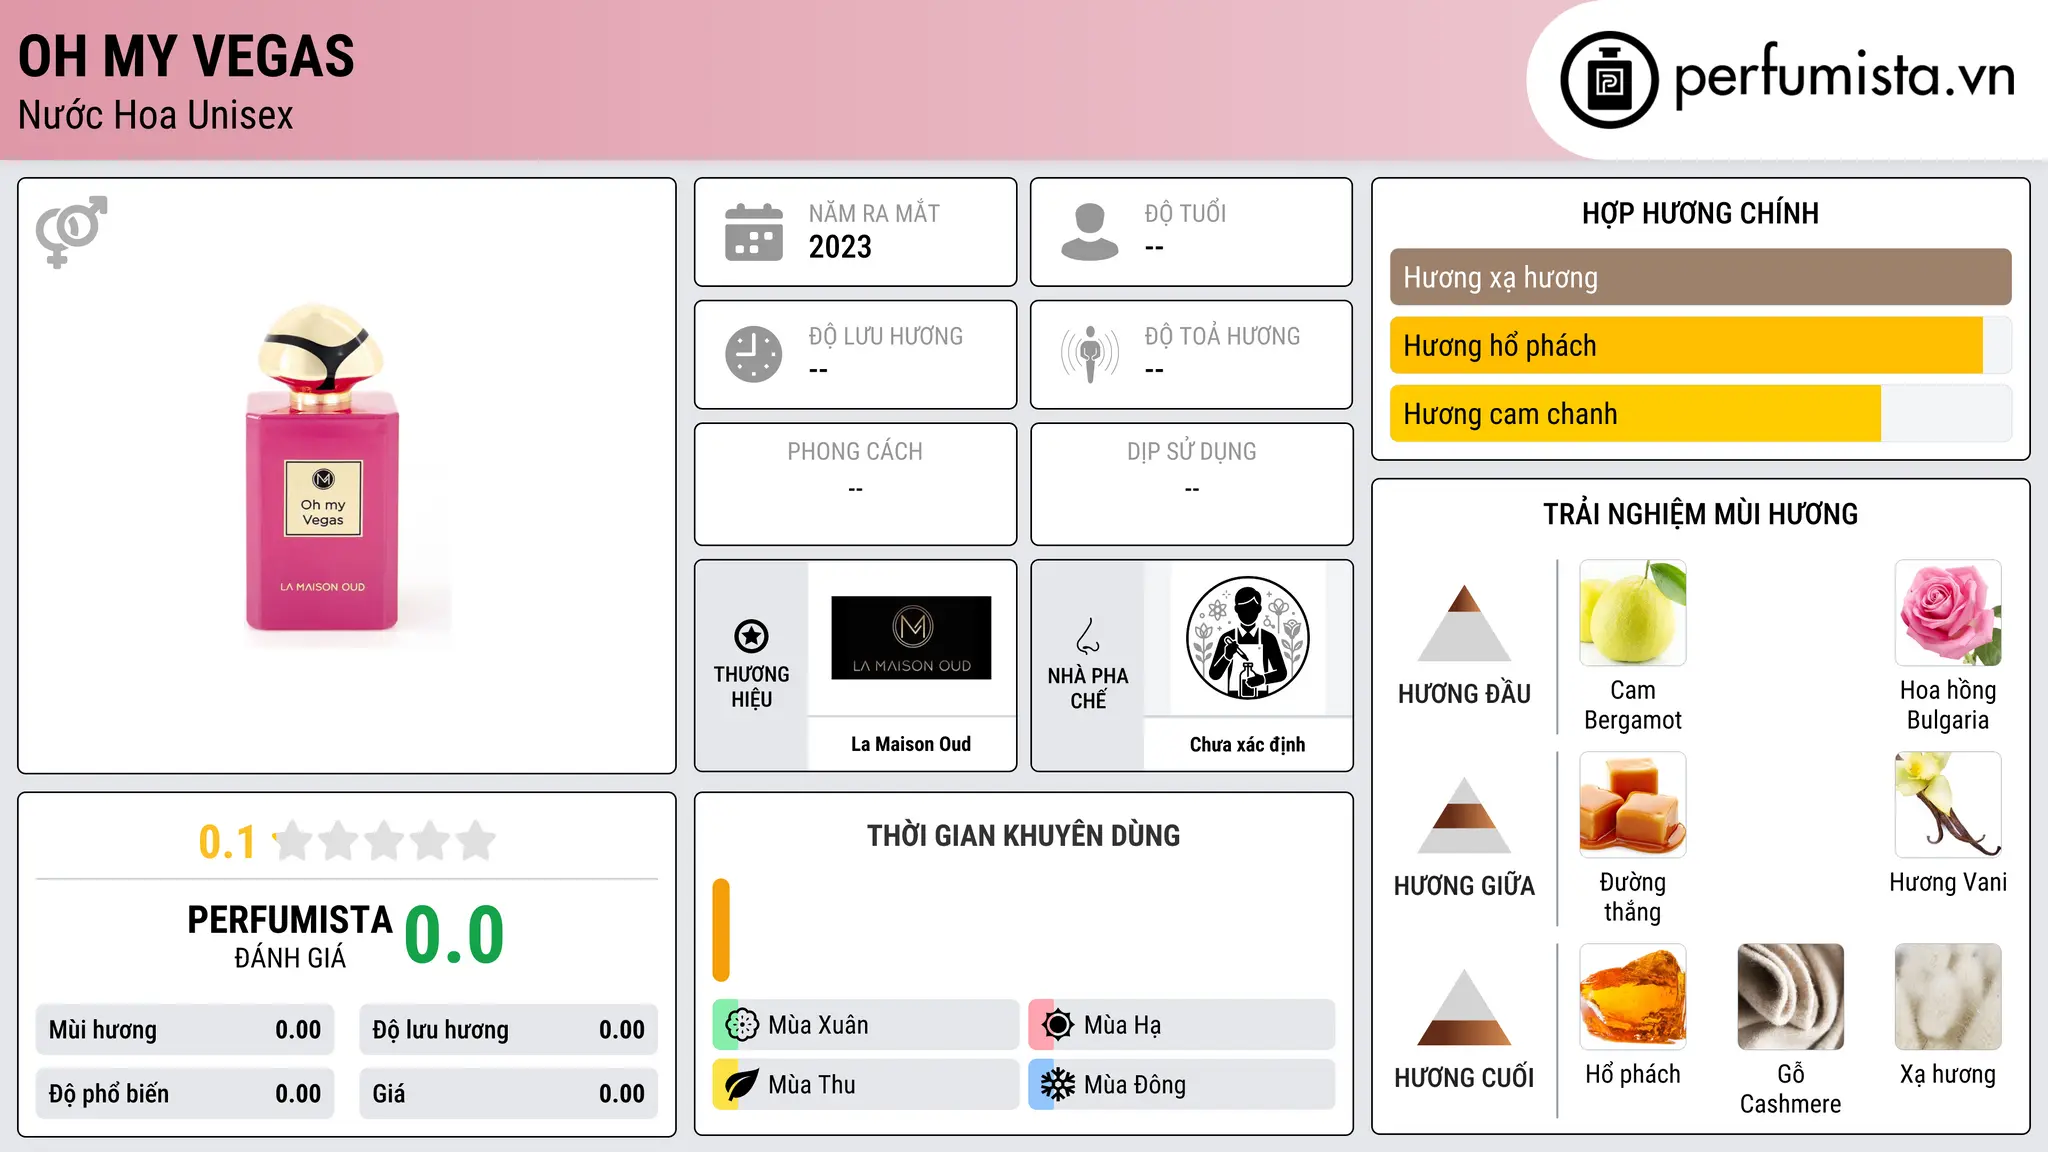Click the Mùa Thu leaf icon
2048x1152 pixels.
(x=742, y=1085)
